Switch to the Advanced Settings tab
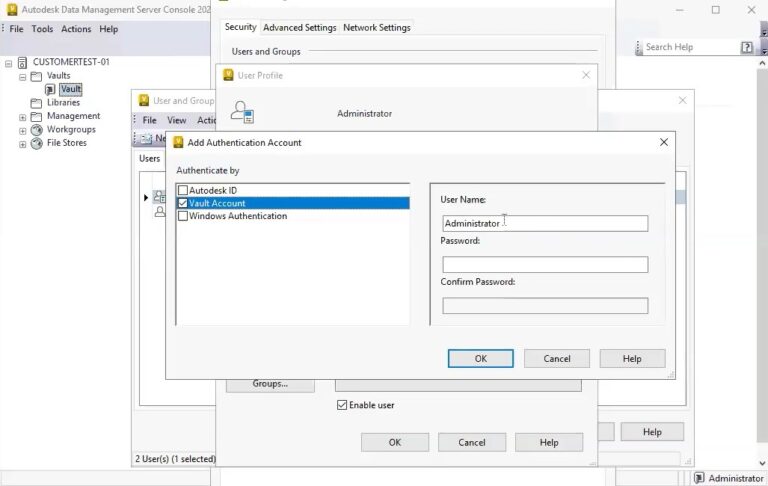Image resolution: width=768 pixels, height=486 pixels. coord(300,28)
